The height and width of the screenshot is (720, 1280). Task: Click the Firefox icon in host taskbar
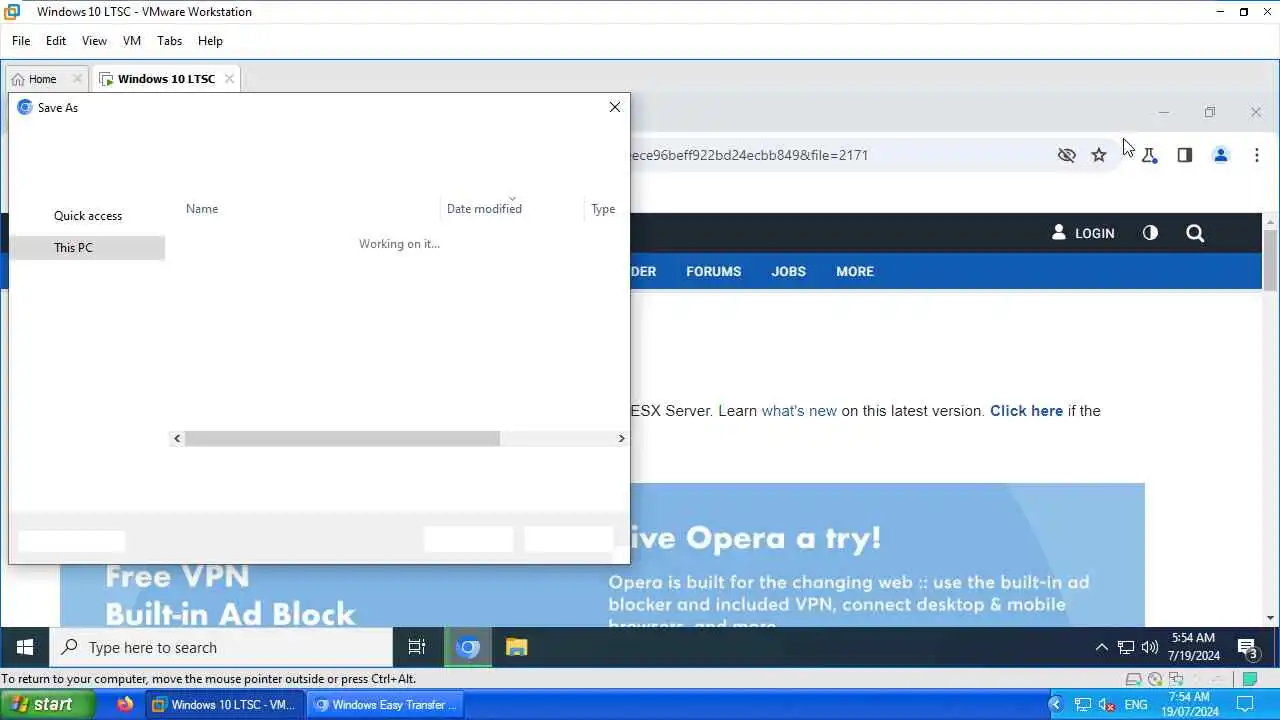(x=125, y=704)
